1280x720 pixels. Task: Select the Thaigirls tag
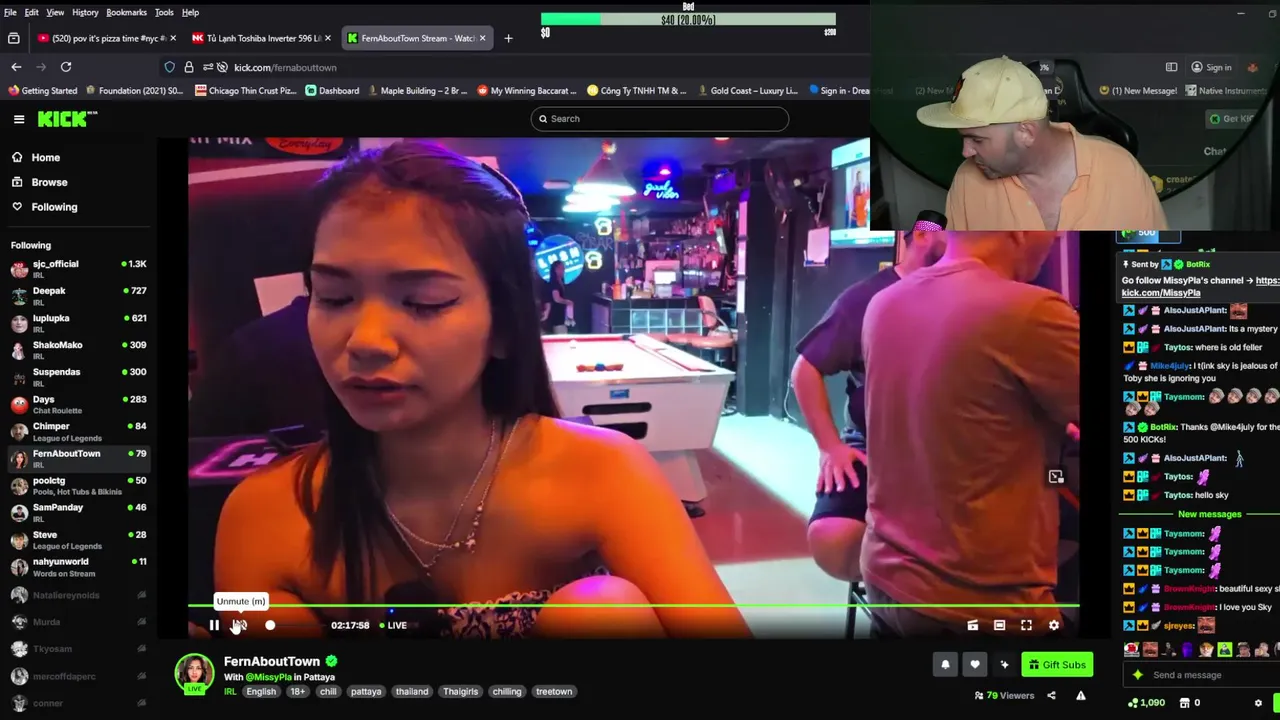[x=461, y=692]
